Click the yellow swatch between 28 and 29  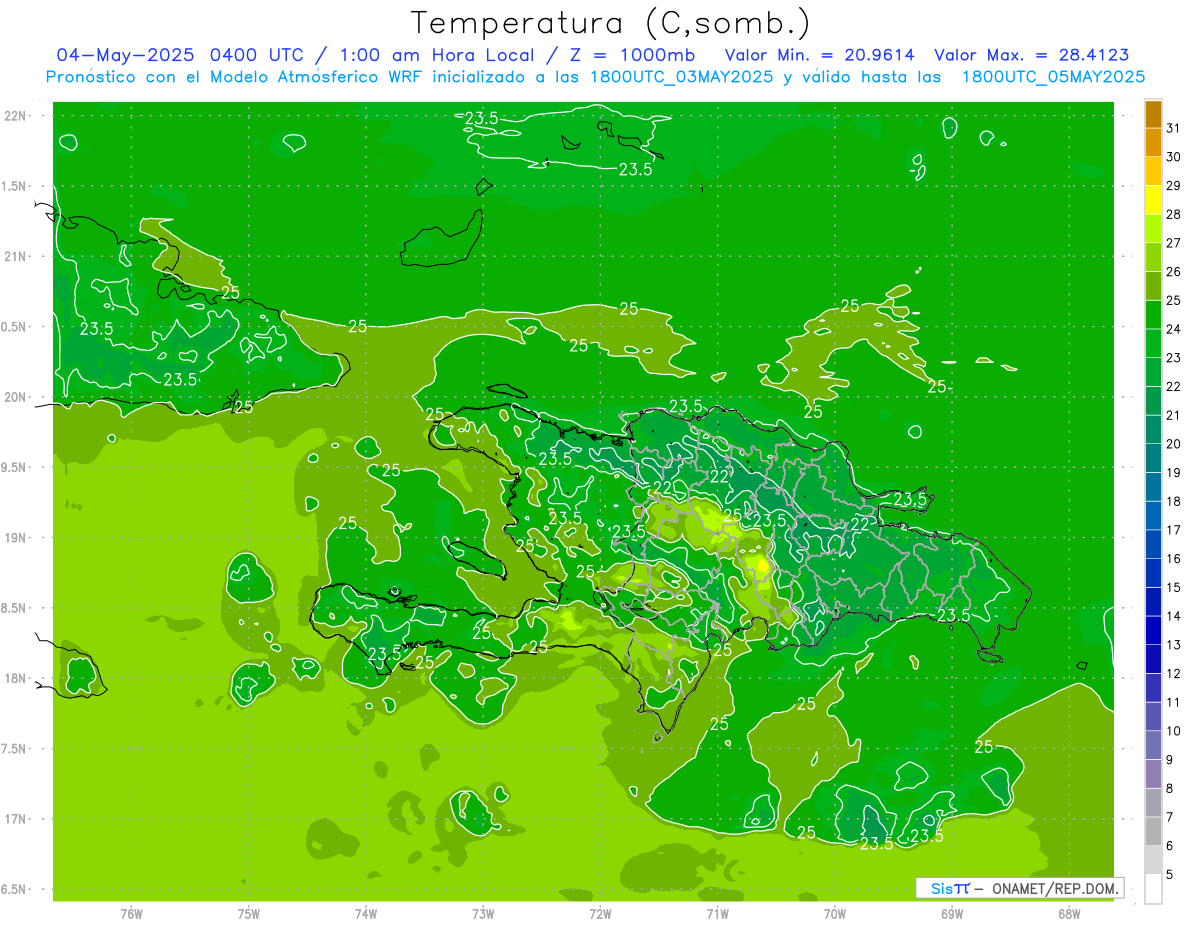[x=1153, y=200]
